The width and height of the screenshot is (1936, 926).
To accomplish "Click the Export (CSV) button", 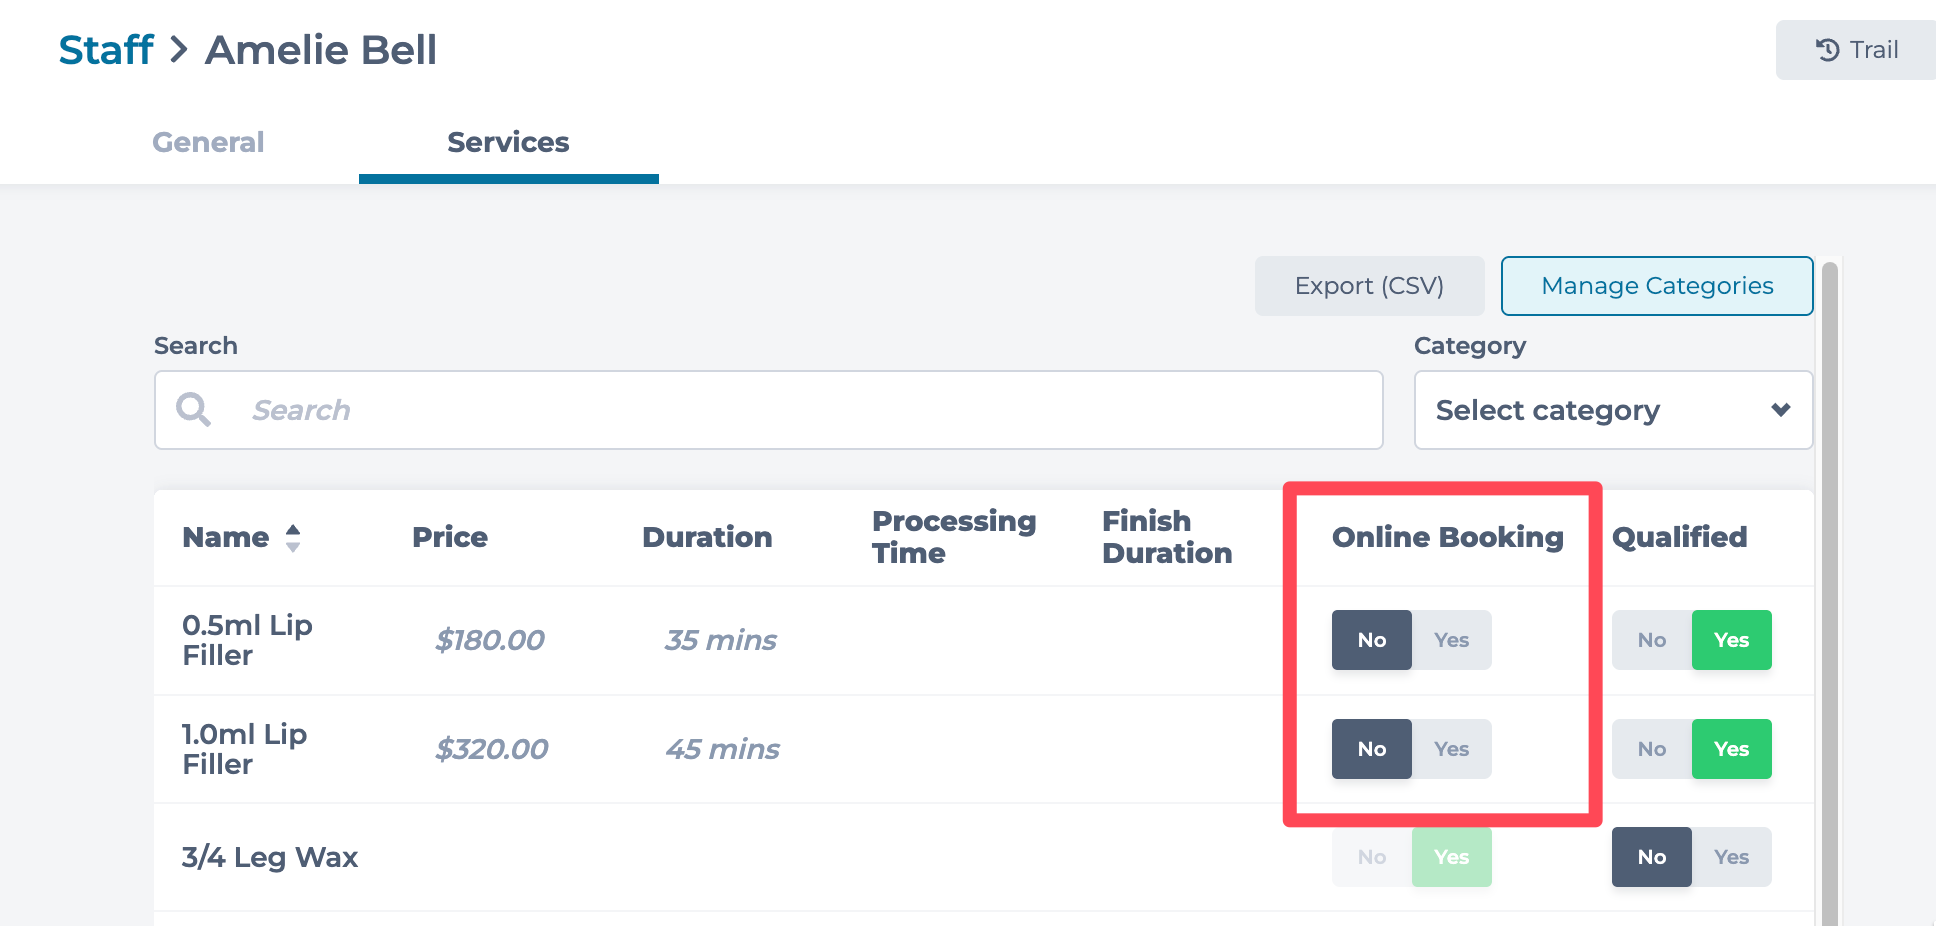I will pyautogui.click(x=1370, y=286).
